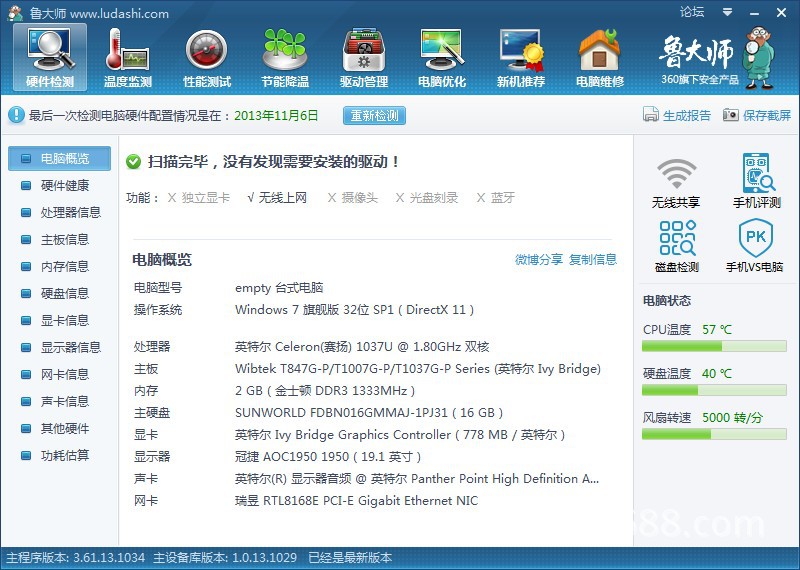Click the 蓝牙 feature indicator

(x=495, y=198)
